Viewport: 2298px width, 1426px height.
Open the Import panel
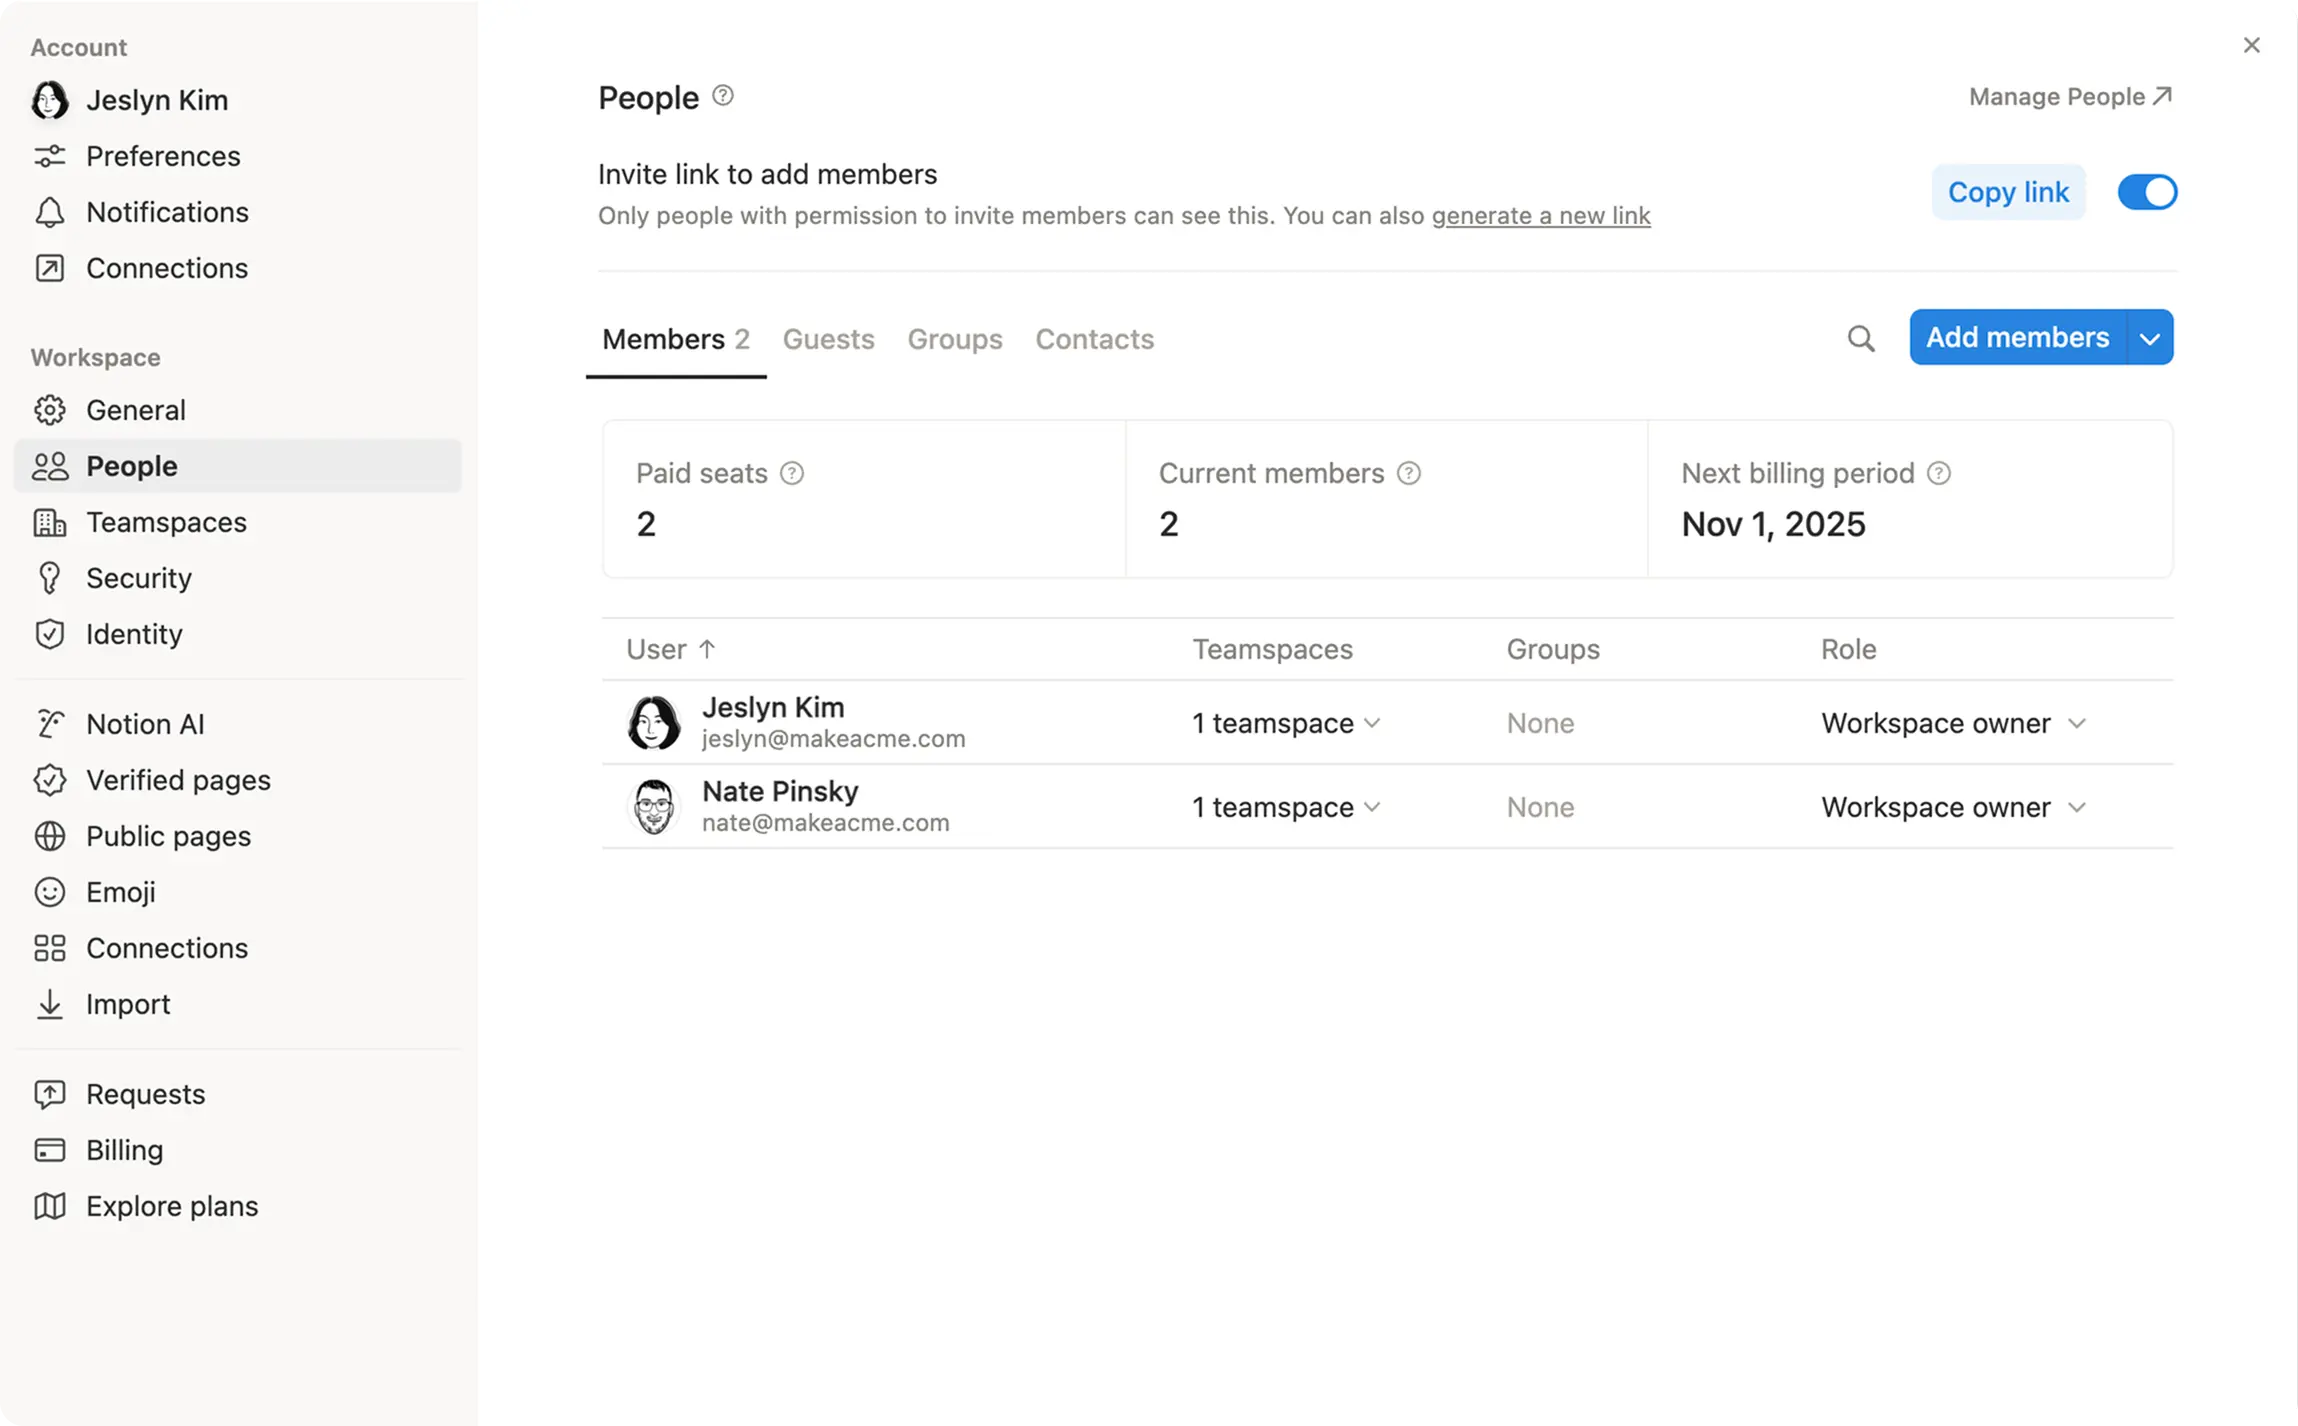point(128,1004)
